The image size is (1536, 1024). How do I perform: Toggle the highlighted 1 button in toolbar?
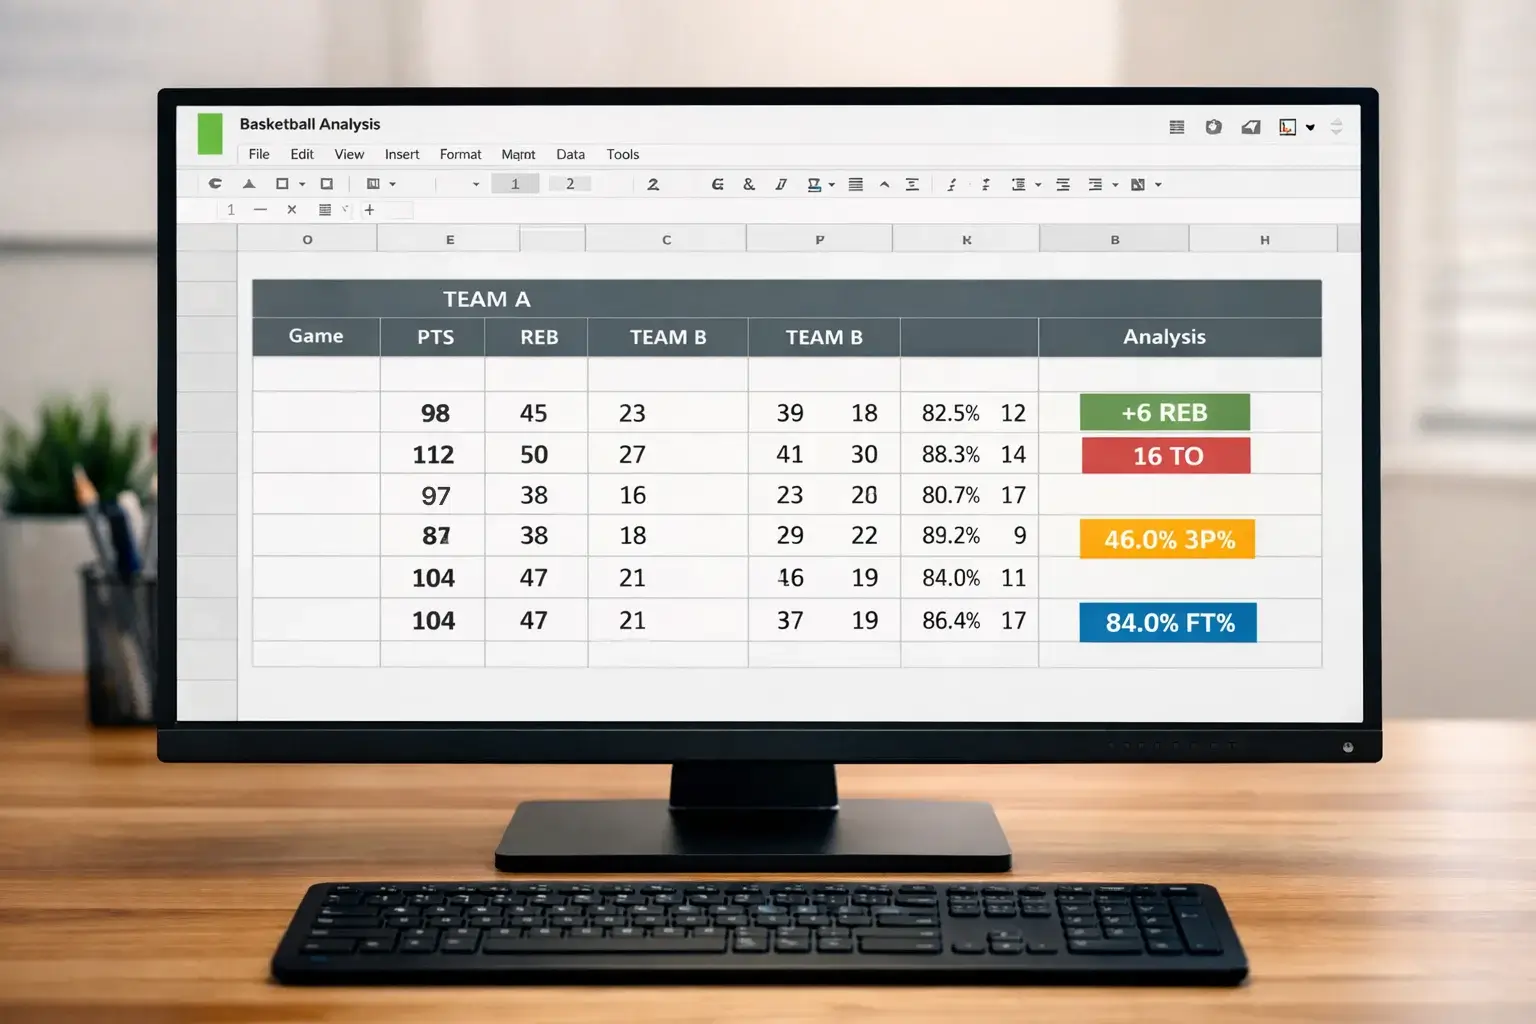pos(515,184)
